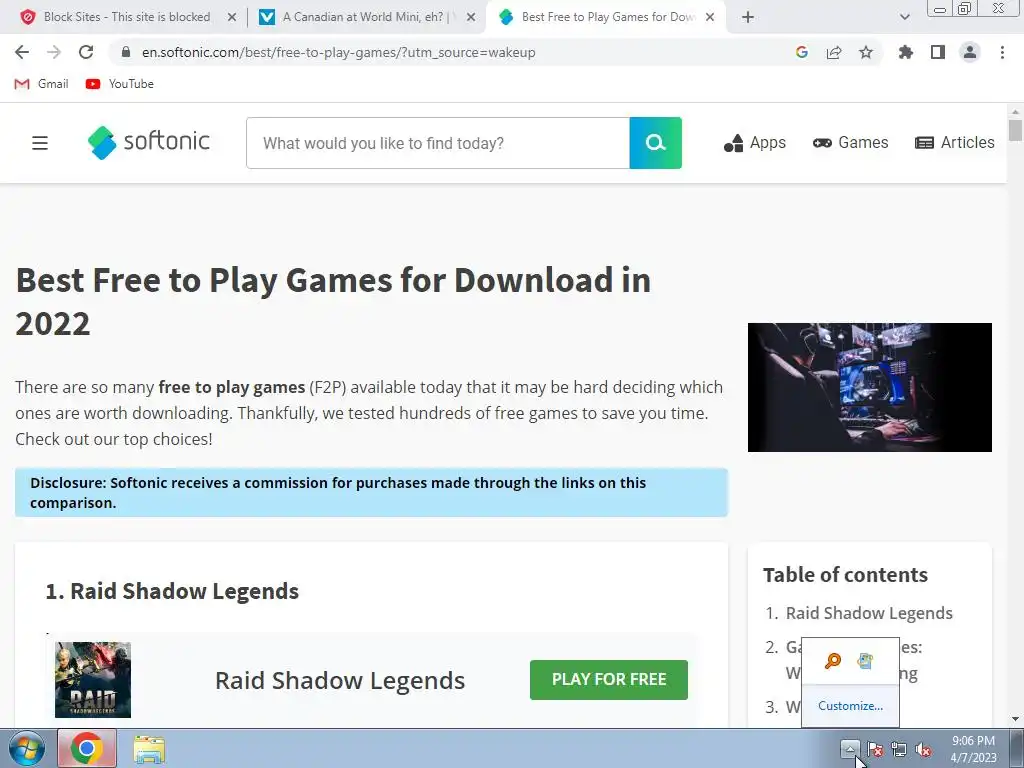Click the orange magnifier tray icon
The image size is (1024, 768).
(833, 661)
